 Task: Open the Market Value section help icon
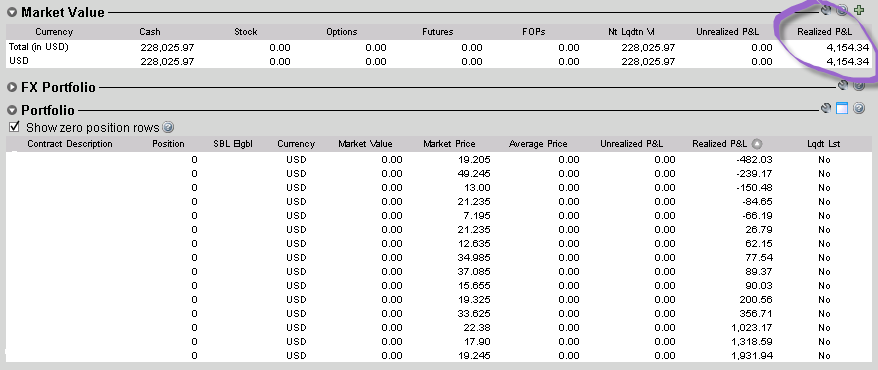point(843,10)
